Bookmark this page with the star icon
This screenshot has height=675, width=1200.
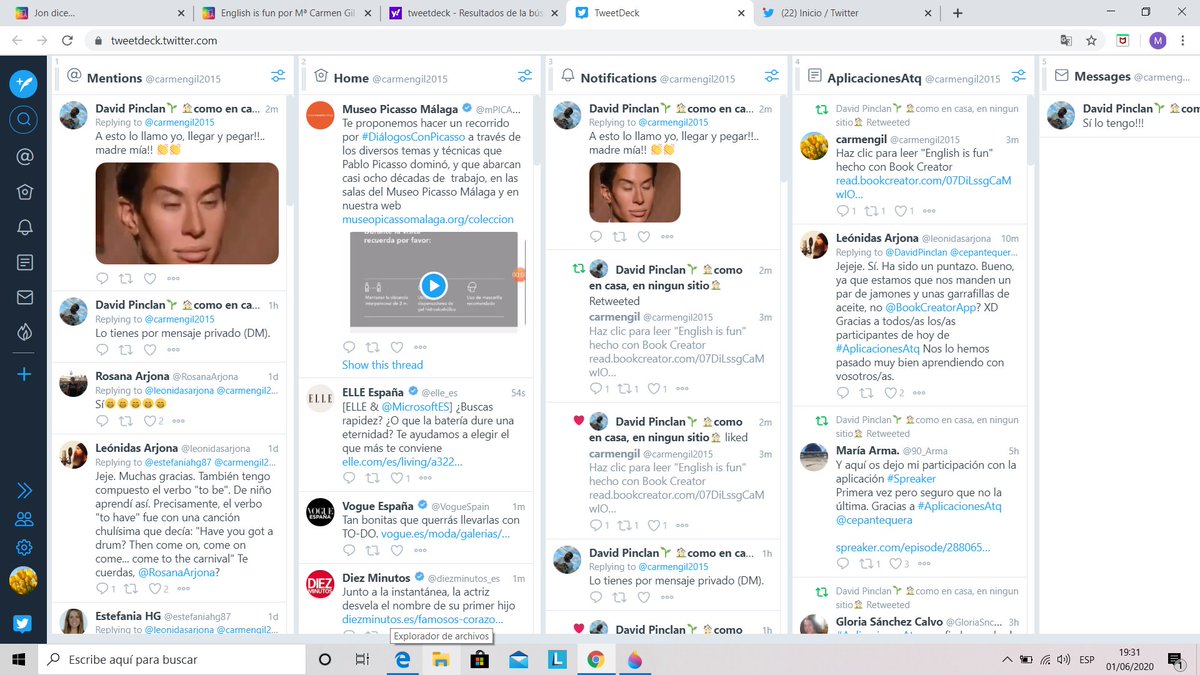coord(1092,41)
